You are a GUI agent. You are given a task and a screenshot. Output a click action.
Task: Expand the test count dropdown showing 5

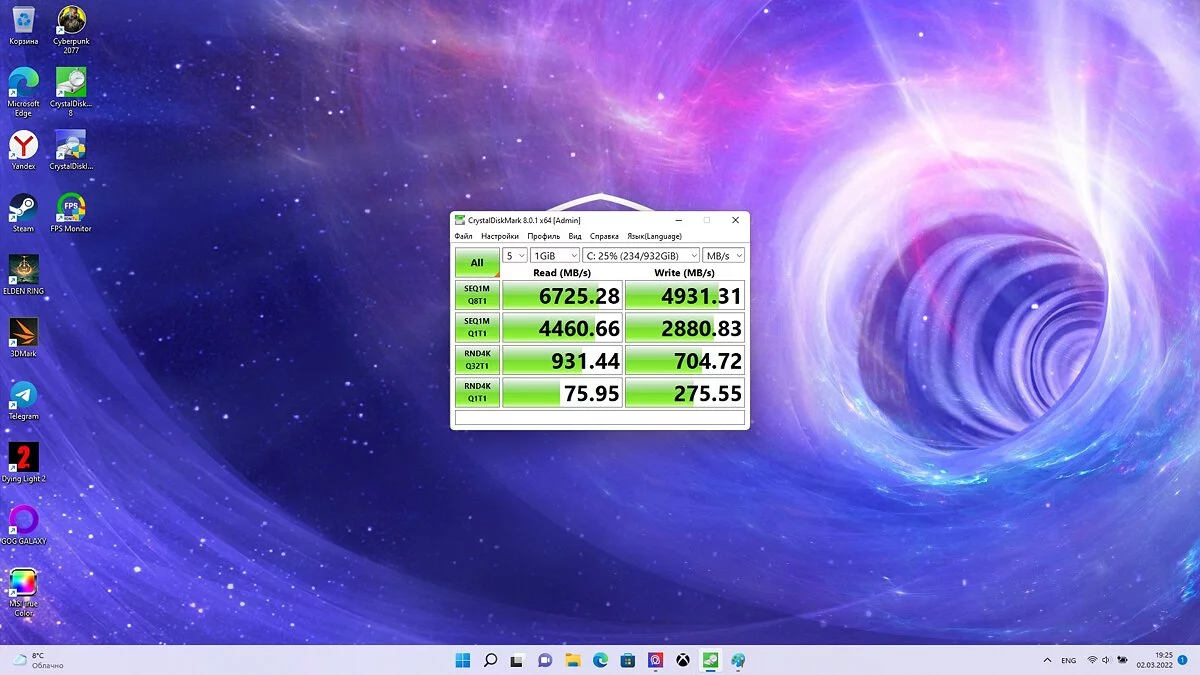[x=514, y=255]
